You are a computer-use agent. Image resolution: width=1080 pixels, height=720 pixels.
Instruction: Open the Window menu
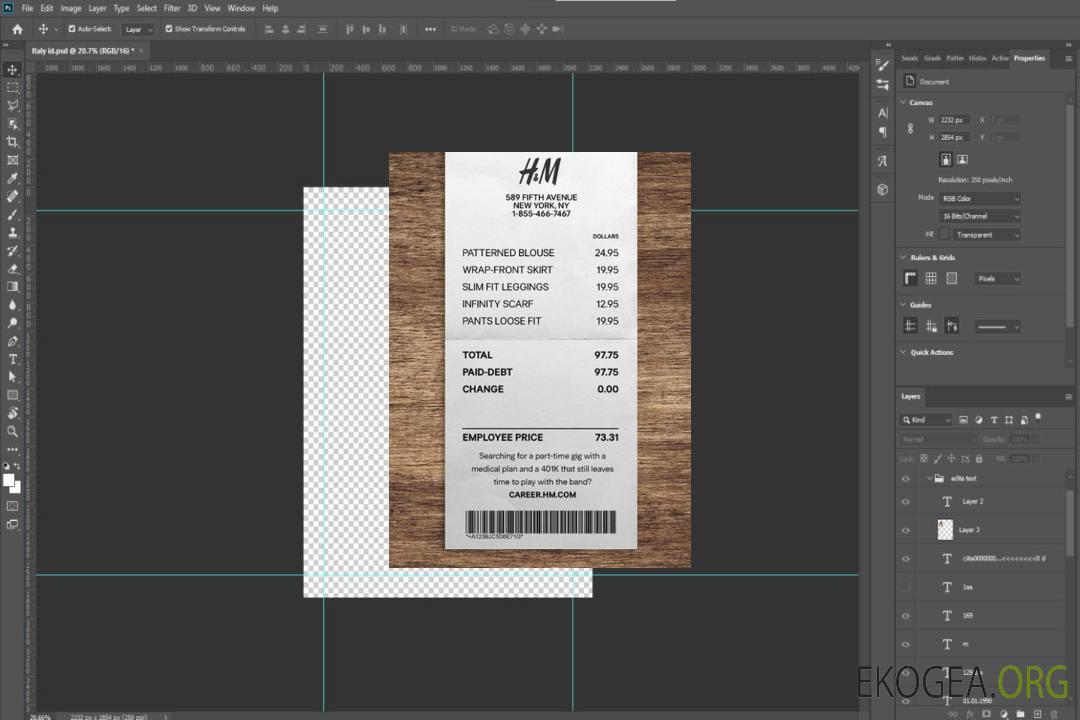click(x=241, y=8)
